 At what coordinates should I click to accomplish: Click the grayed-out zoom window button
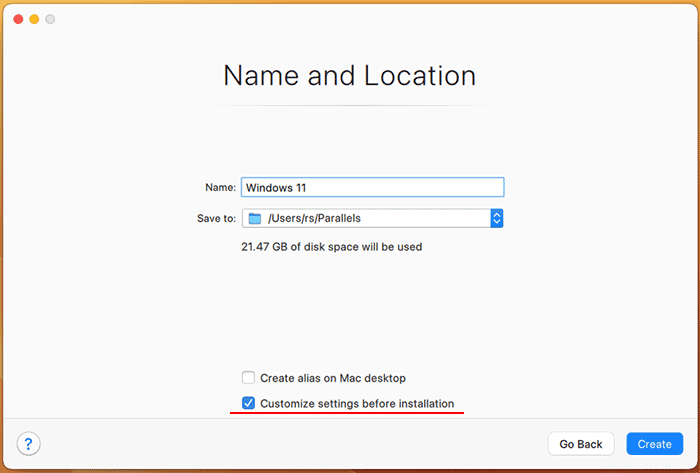50,19
